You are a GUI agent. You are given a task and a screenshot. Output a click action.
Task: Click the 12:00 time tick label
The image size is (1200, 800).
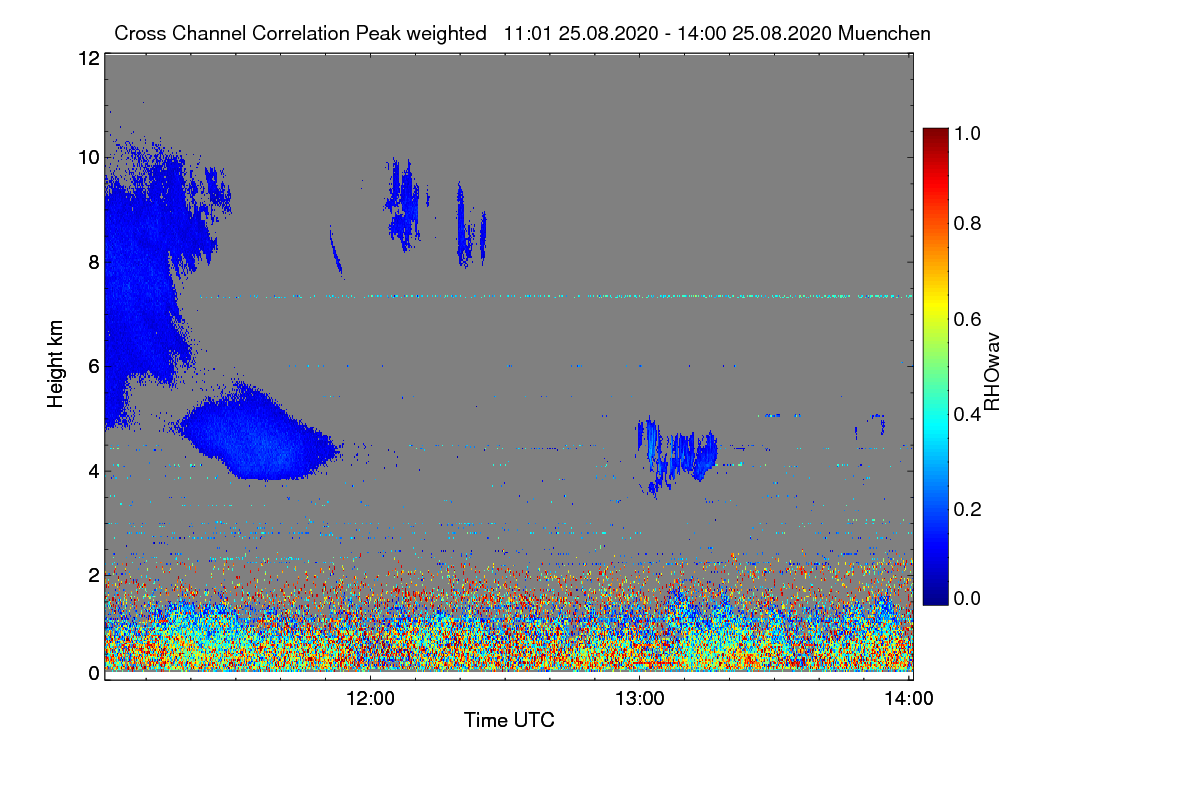coord(371,698)
